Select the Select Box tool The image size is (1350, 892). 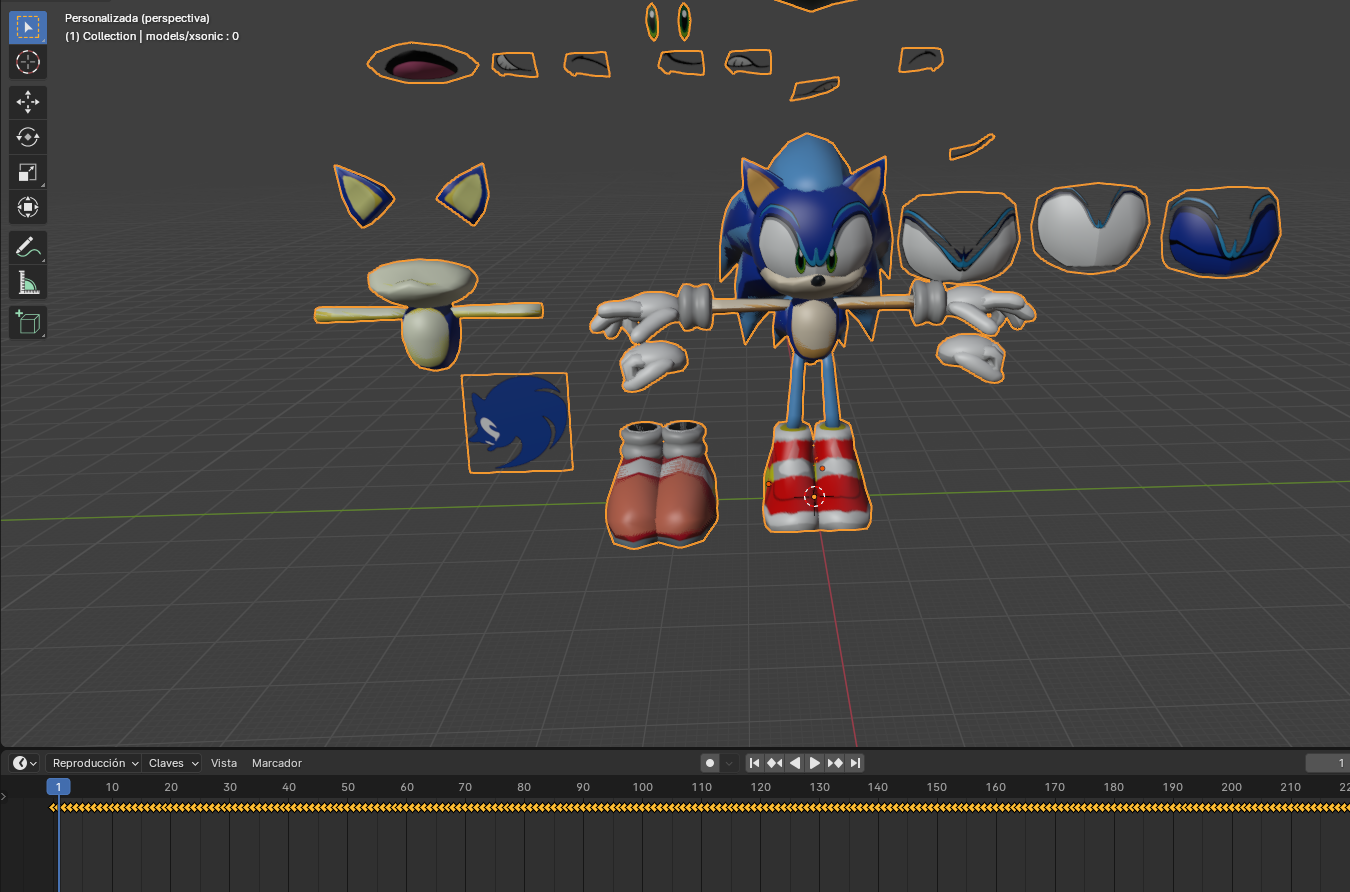[x=28, y=27]
